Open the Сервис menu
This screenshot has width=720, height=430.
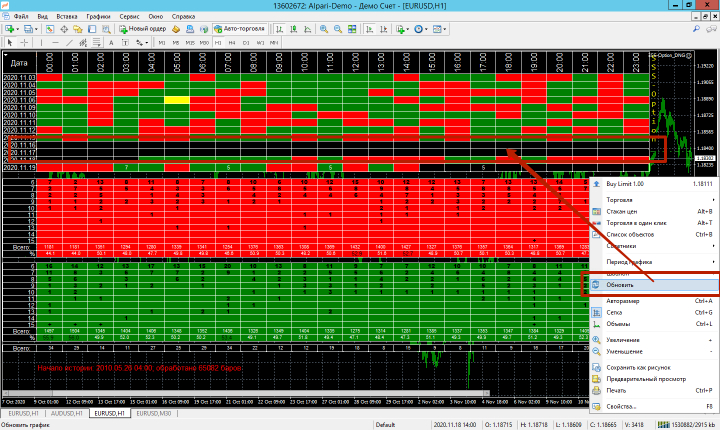point(129,18)
